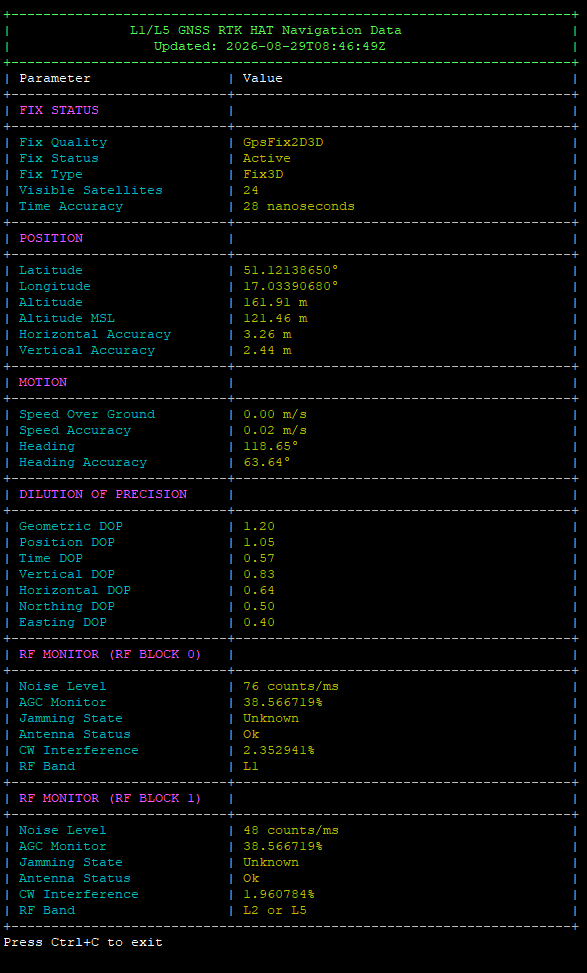Click the 'Press Ctrl+C to exit' line
Viewport: 587px width, 973px height.
[83, 943]
